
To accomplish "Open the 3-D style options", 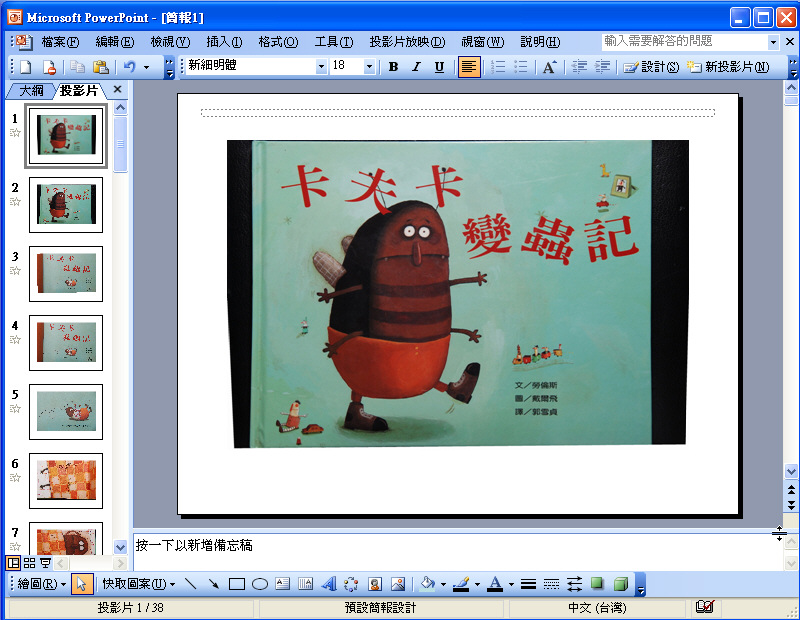I will (621, 584).
